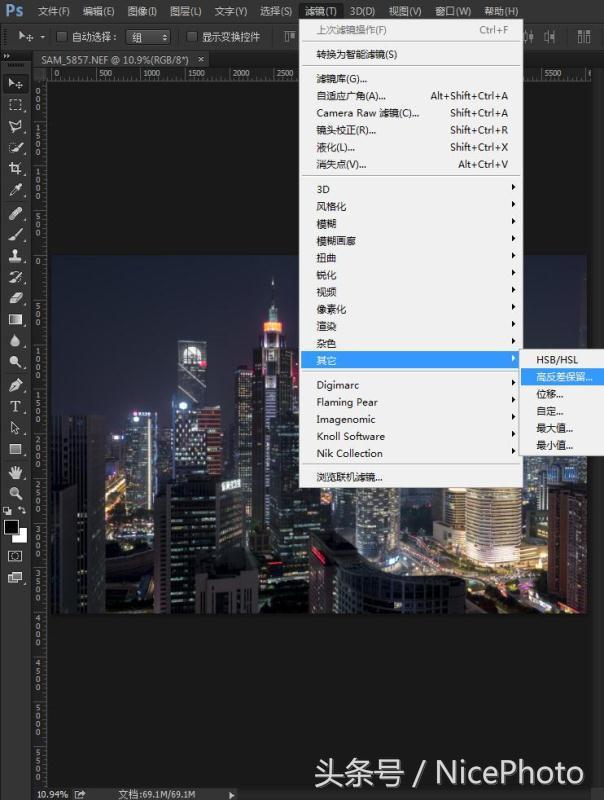Image resolution: width=604 pixels, height=800 pixels.
Task: Select the Polygonal Lasso tool
Action: pos(15,126)
